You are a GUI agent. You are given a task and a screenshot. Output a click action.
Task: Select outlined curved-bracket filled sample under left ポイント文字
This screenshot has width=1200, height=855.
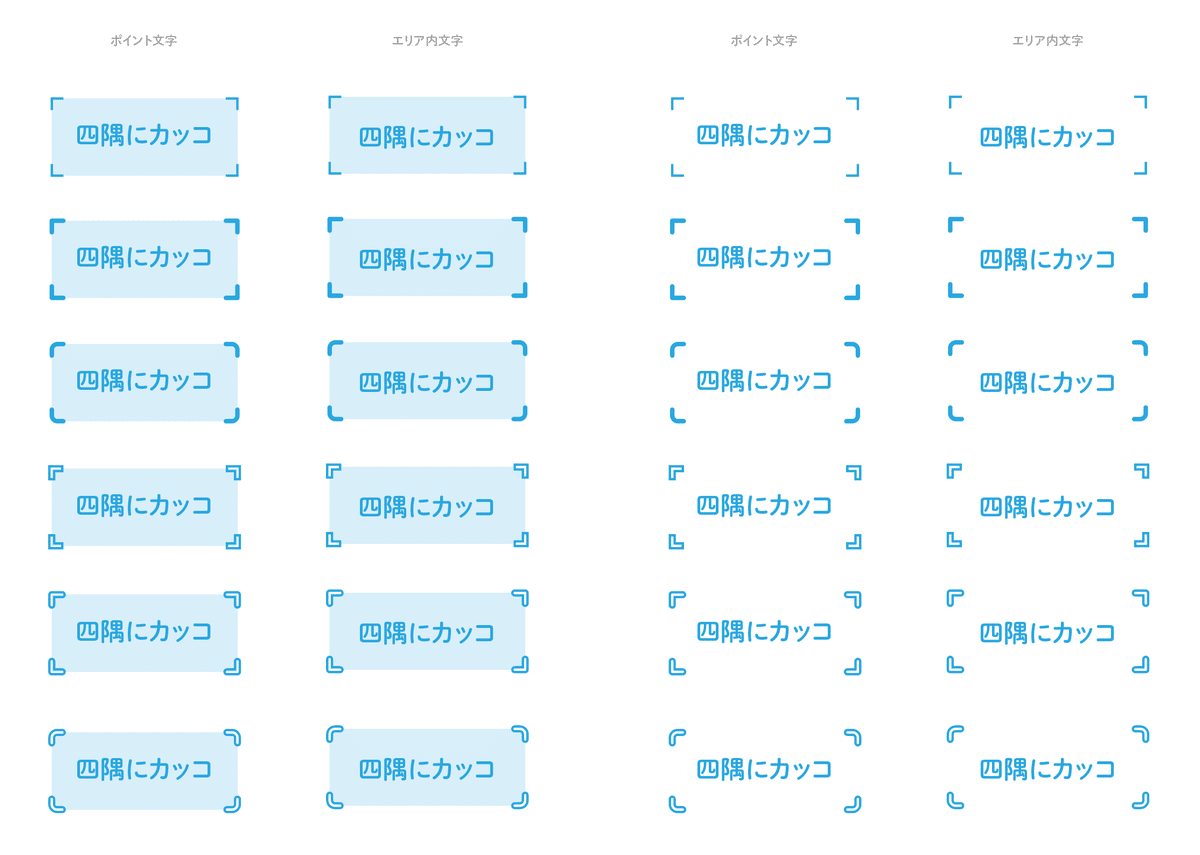pyautogui.click(x=144, y=770)
